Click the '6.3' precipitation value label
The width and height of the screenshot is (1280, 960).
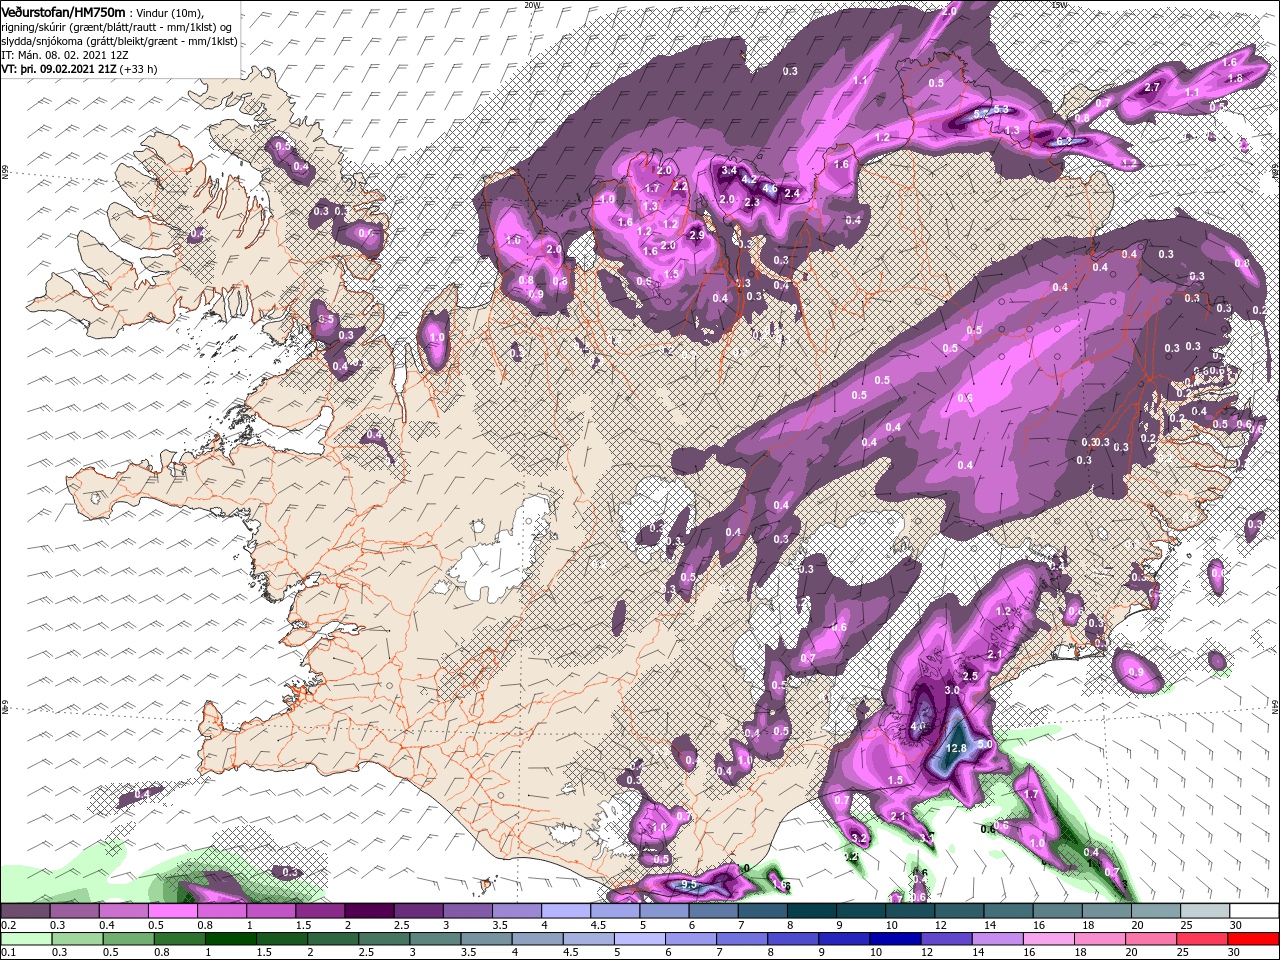point(1064,141)
